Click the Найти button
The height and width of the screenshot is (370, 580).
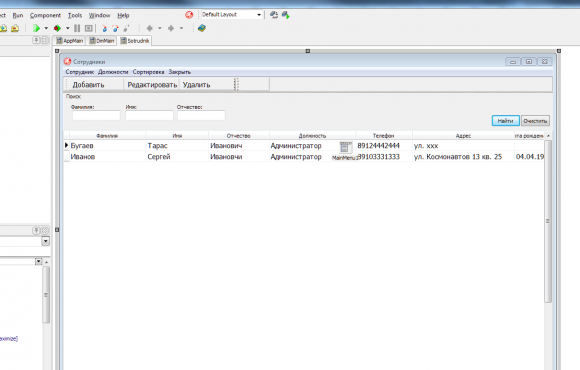click(x=505, y=121)
